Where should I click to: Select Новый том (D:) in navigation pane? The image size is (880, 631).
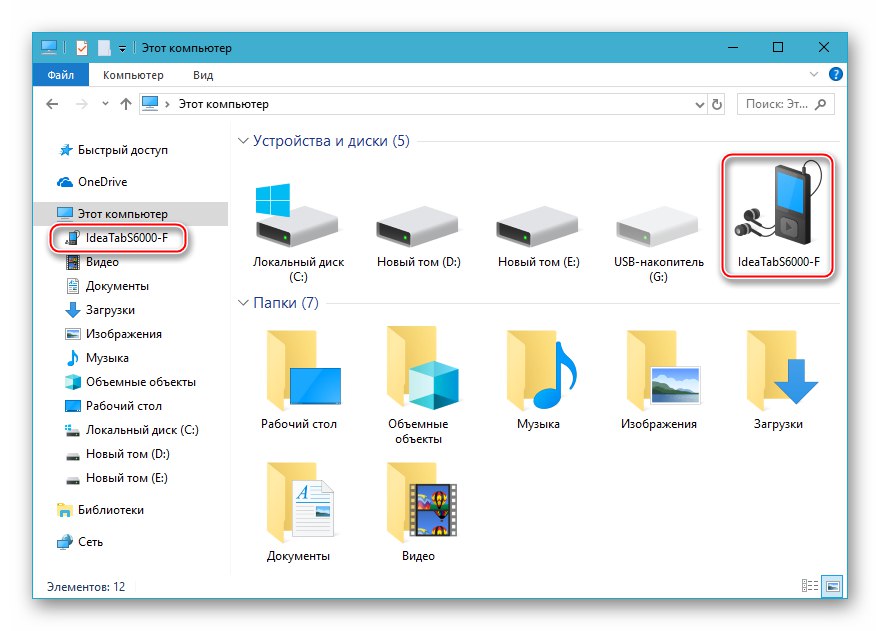tap(118, 454)
